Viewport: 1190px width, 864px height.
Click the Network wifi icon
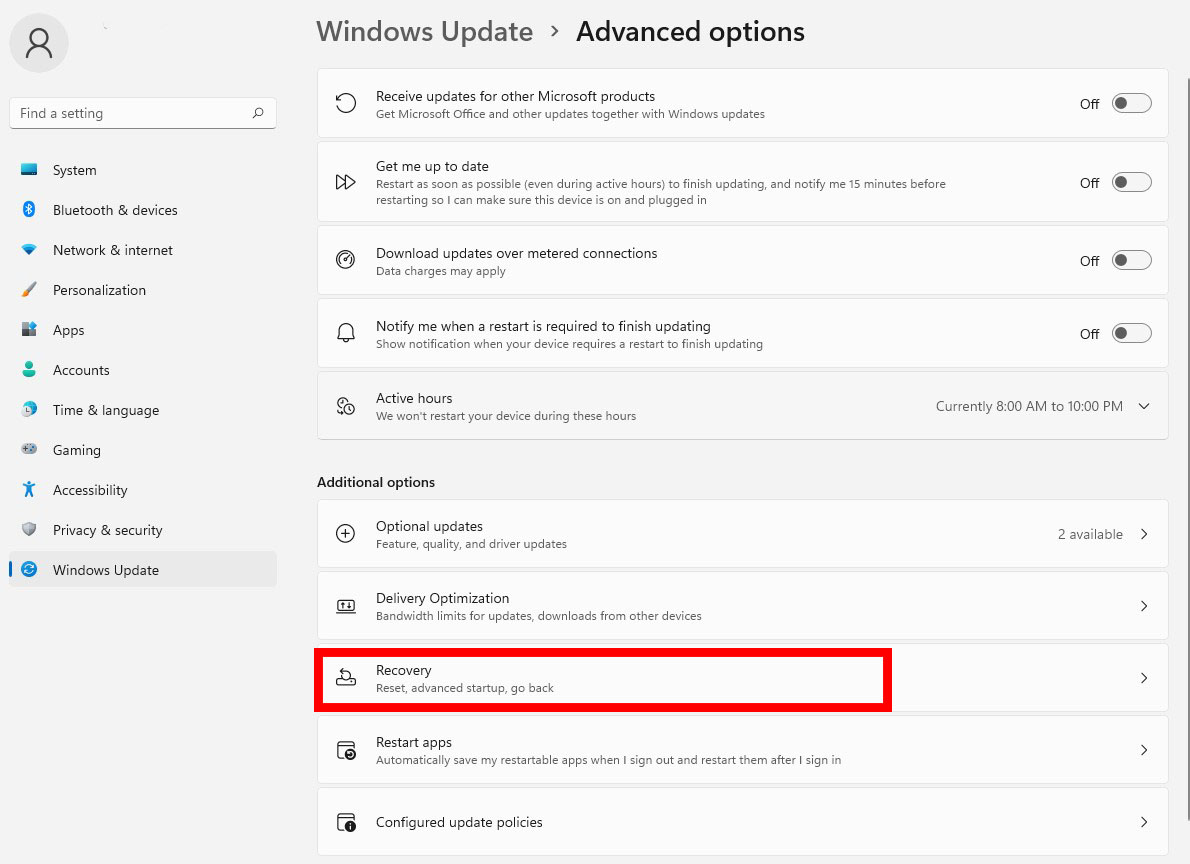coord(29,250)
